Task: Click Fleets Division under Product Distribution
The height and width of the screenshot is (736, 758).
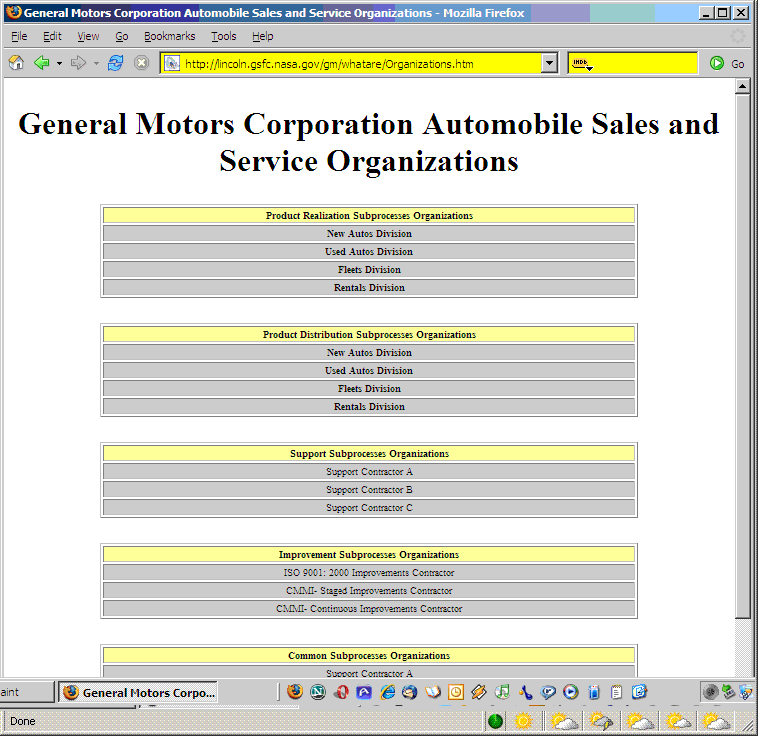Action: [369, 388]
